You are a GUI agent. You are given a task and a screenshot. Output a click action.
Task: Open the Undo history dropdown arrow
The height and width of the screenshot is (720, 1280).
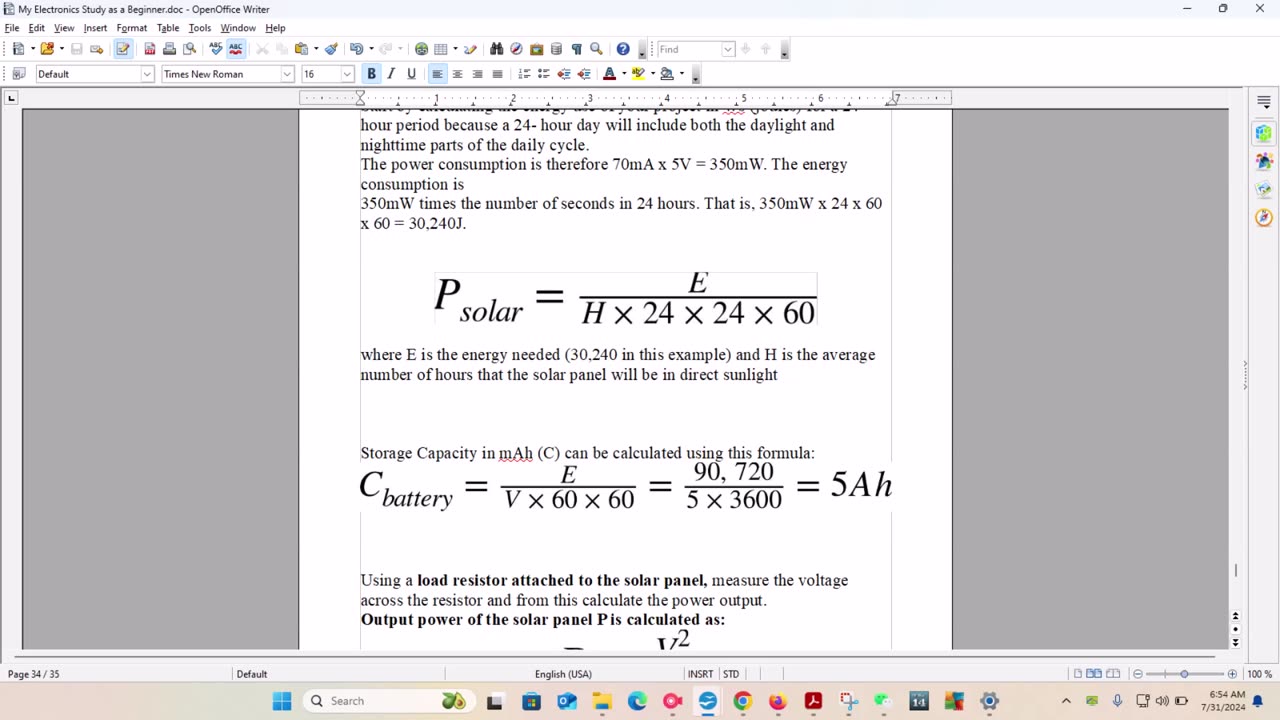point(370,49)
